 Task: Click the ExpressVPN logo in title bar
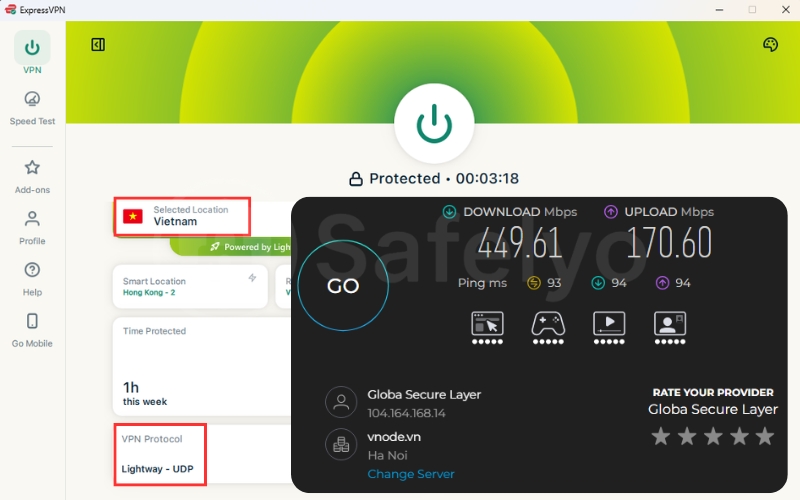10,10
